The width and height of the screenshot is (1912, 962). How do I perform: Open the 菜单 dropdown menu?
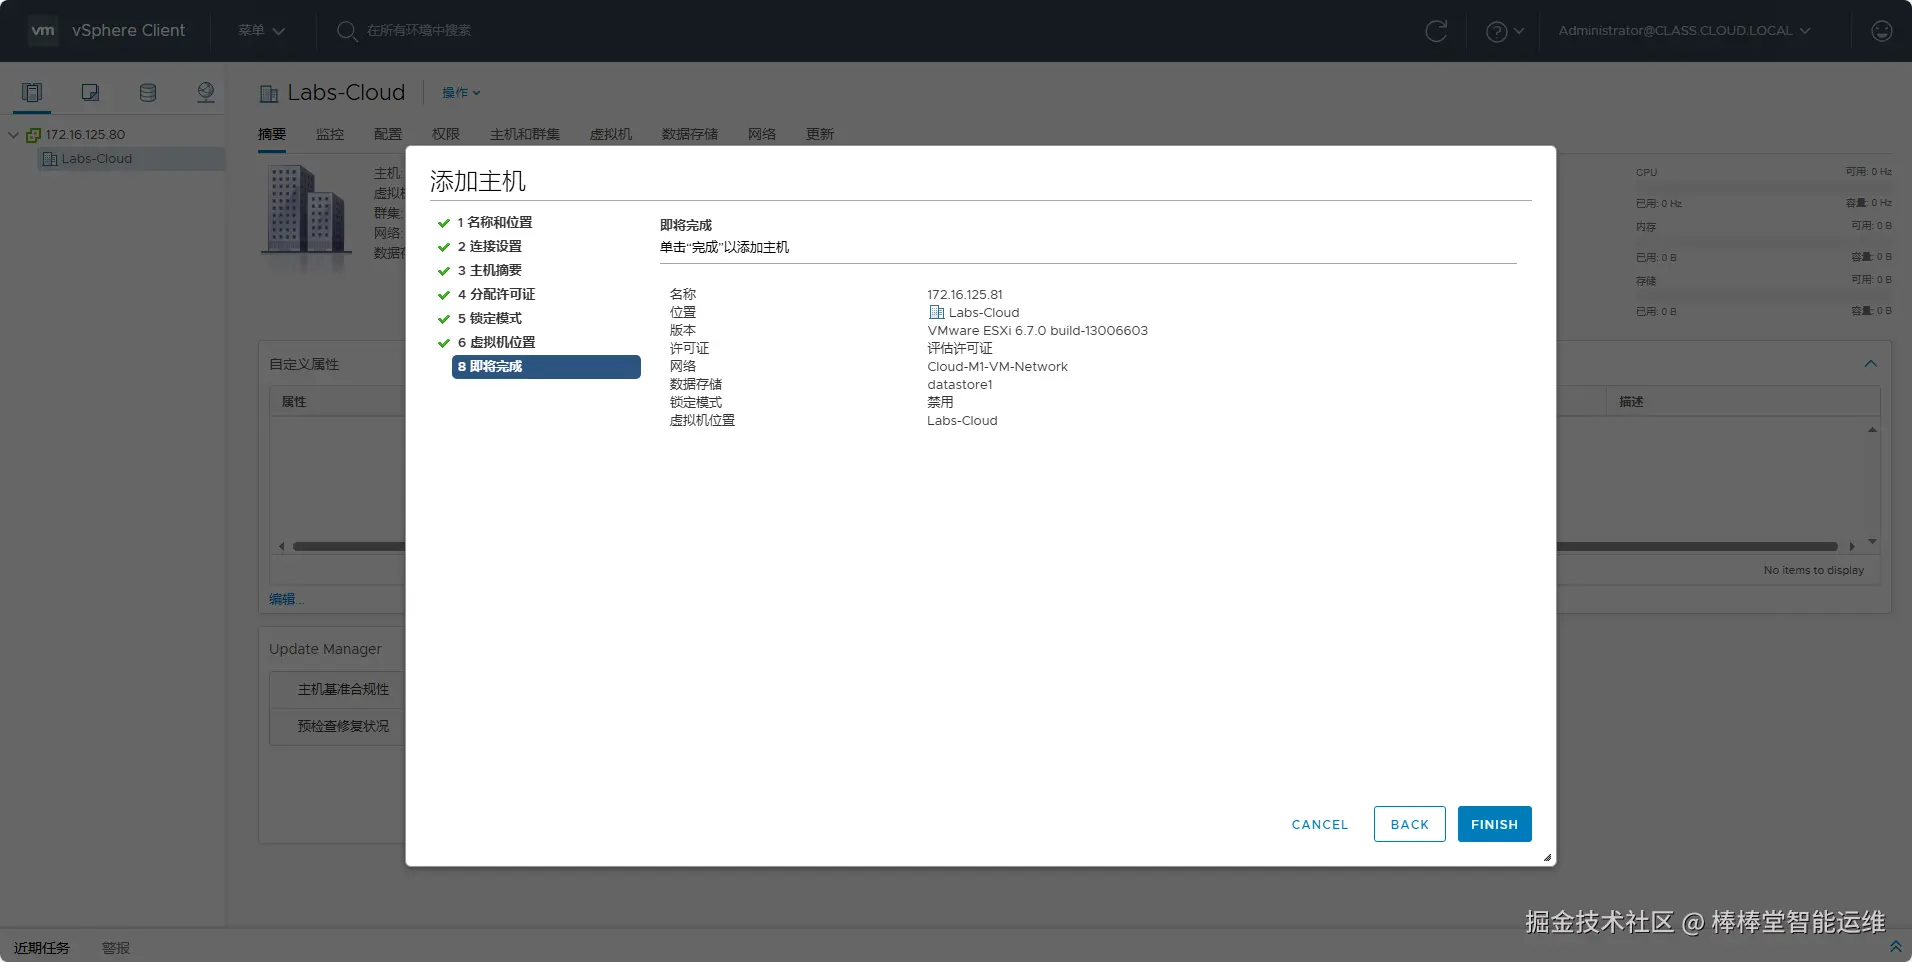[x=261, y=31]
